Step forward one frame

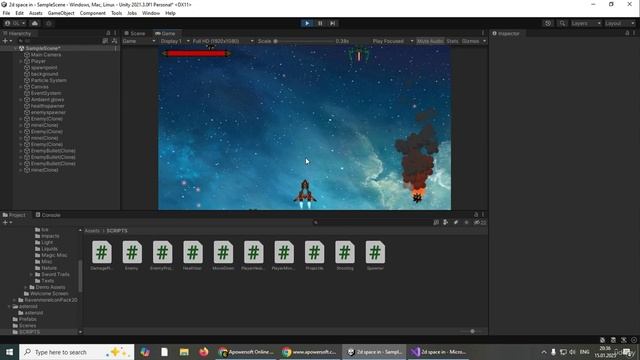click(x=333, y=23)
